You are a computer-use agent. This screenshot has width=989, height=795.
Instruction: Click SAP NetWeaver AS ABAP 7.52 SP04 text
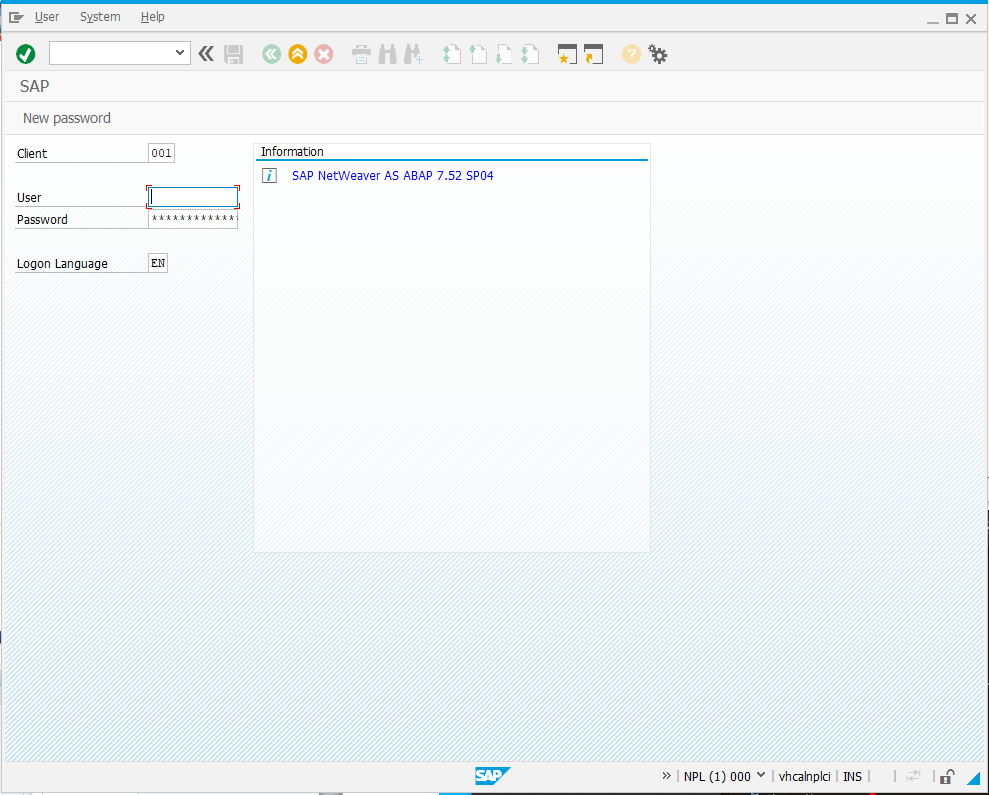(392, 176)
